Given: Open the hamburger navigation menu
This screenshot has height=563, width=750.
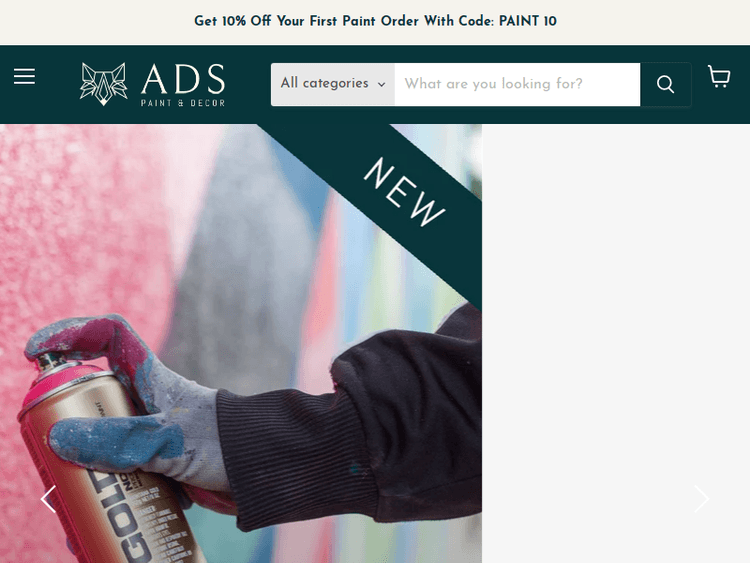Looking at the screenshot, I should [x=24, y=77].
